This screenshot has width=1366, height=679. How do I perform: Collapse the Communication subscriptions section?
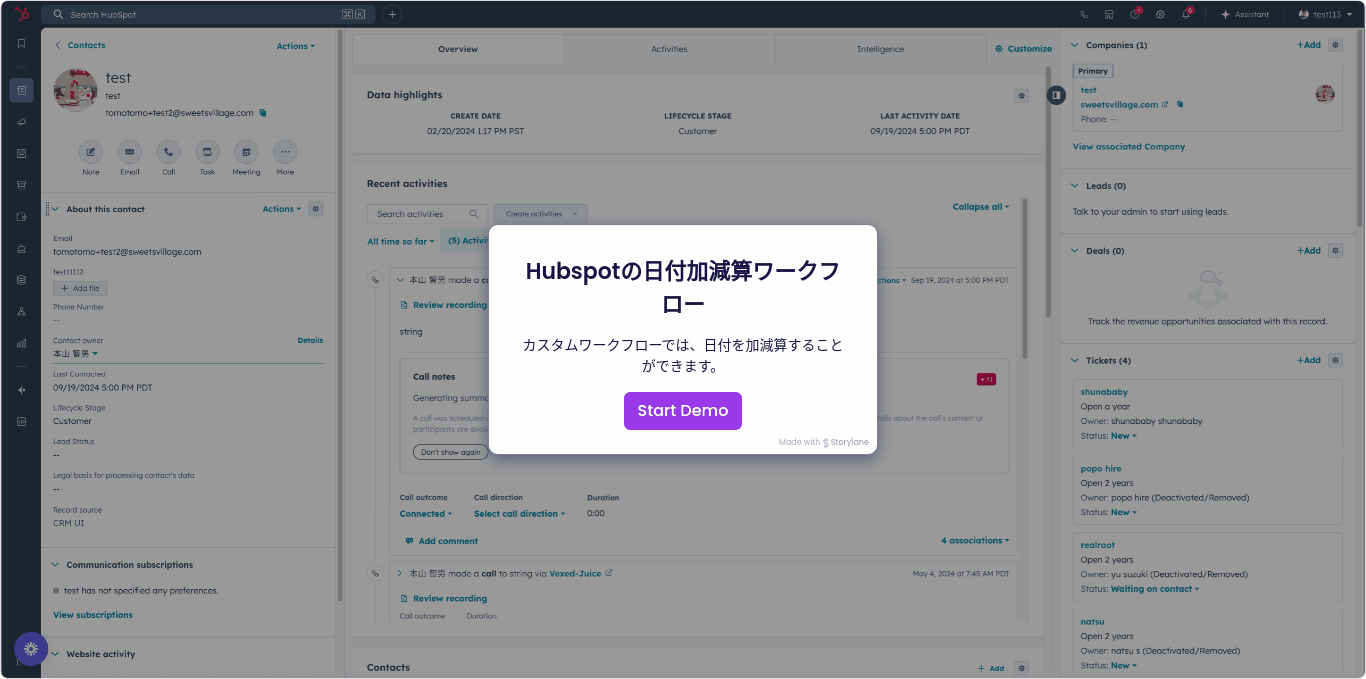[56, 565]
